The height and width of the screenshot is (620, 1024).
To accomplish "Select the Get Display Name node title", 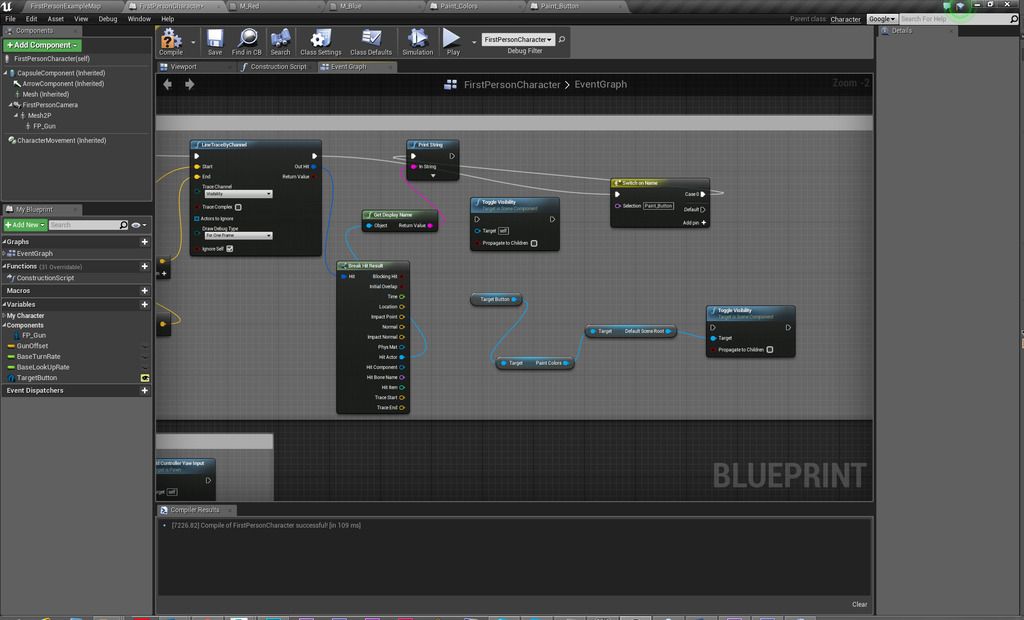I will (x=392, y=215).
